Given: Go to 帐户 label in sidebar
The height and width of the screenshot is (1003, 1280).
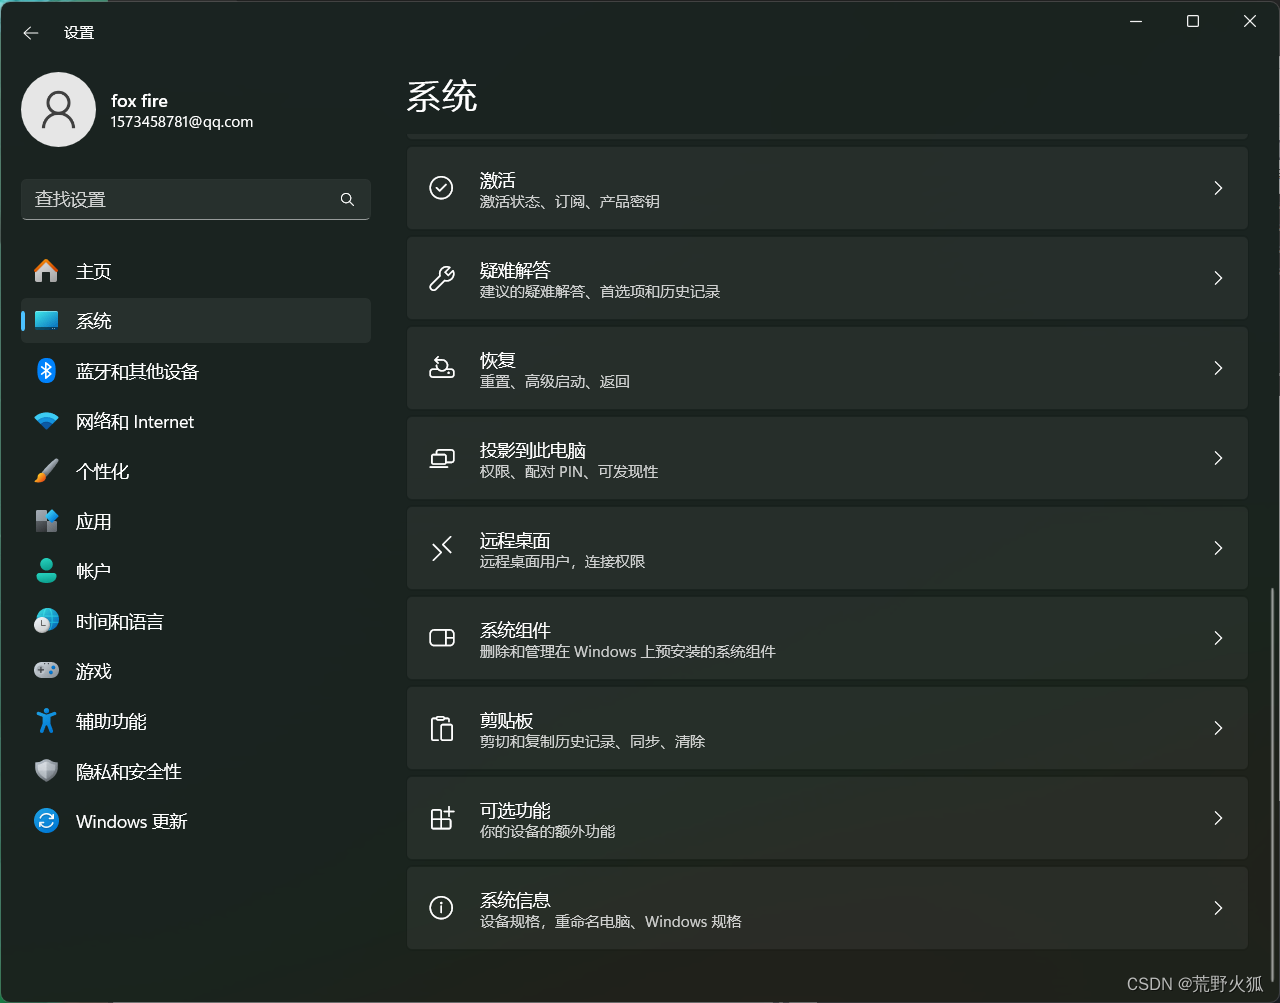Looking at the screenshot, I should click(x=94, y=571).
